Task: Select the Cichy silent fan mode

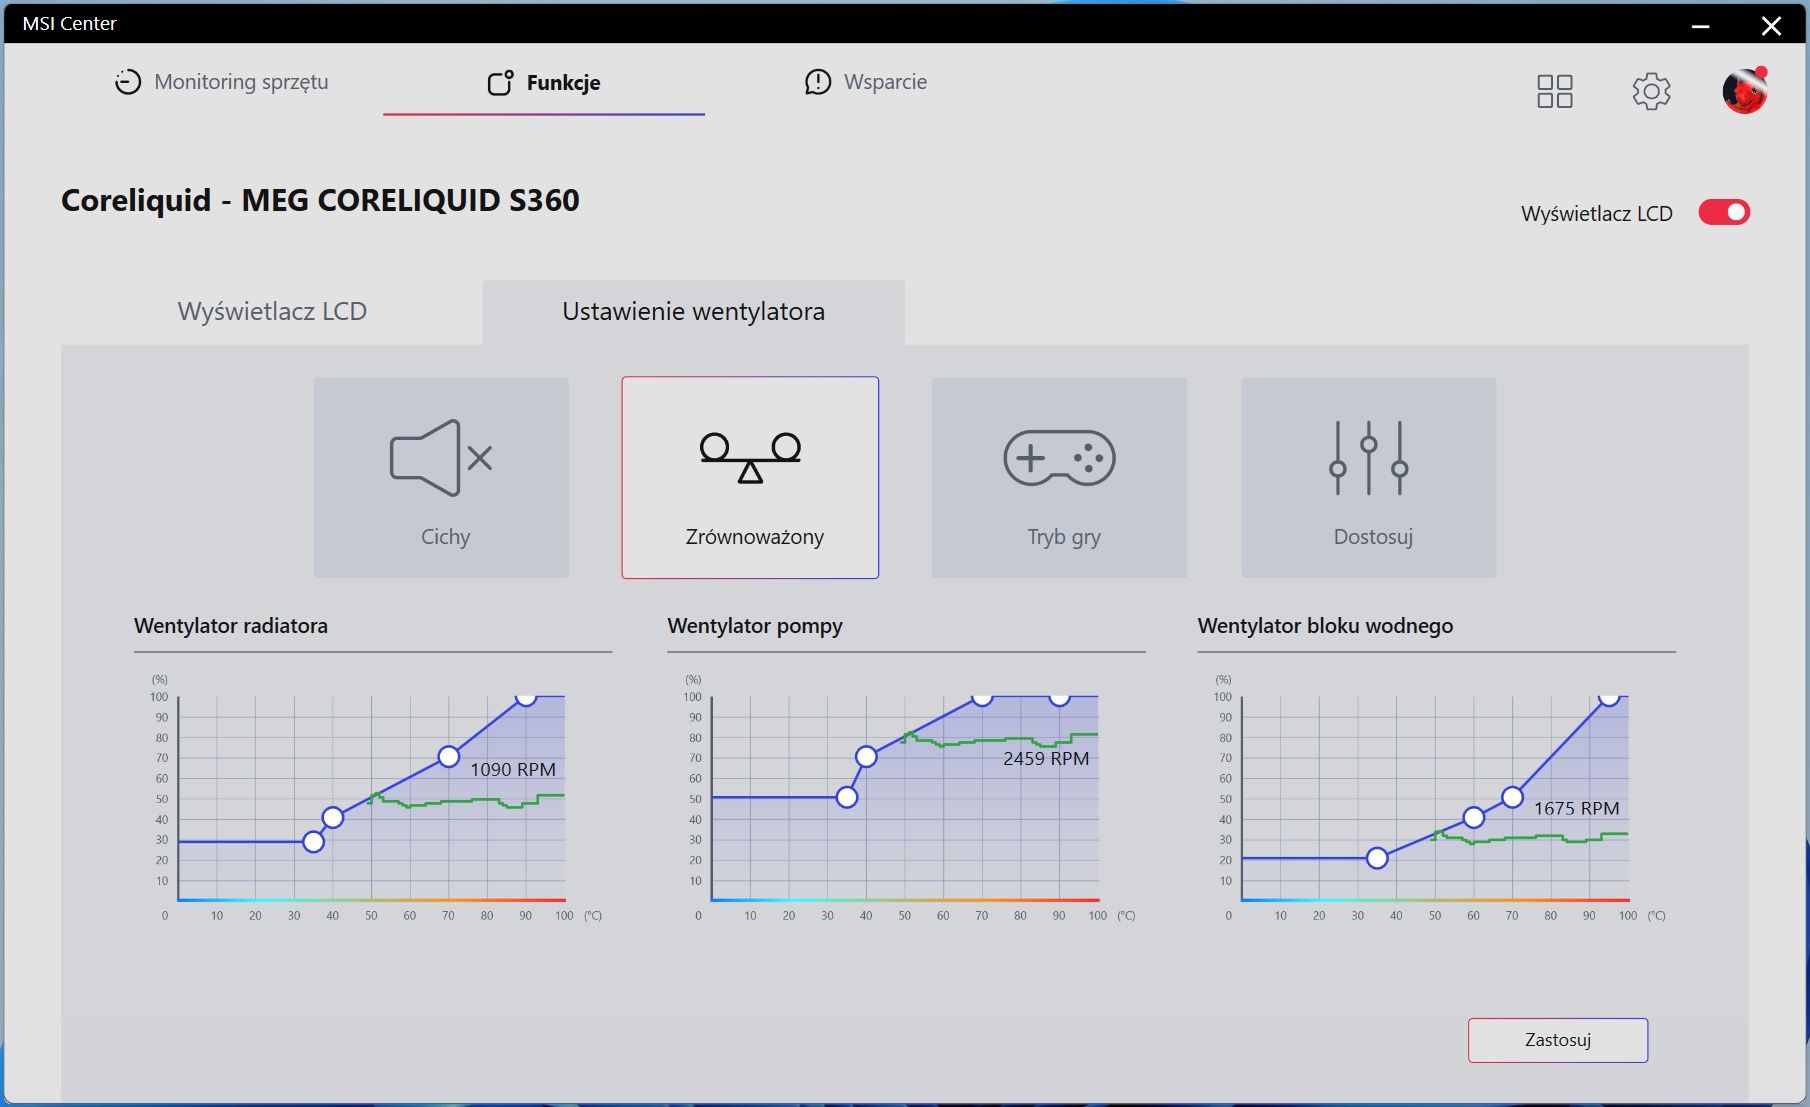Action: [x=441, y=477]
